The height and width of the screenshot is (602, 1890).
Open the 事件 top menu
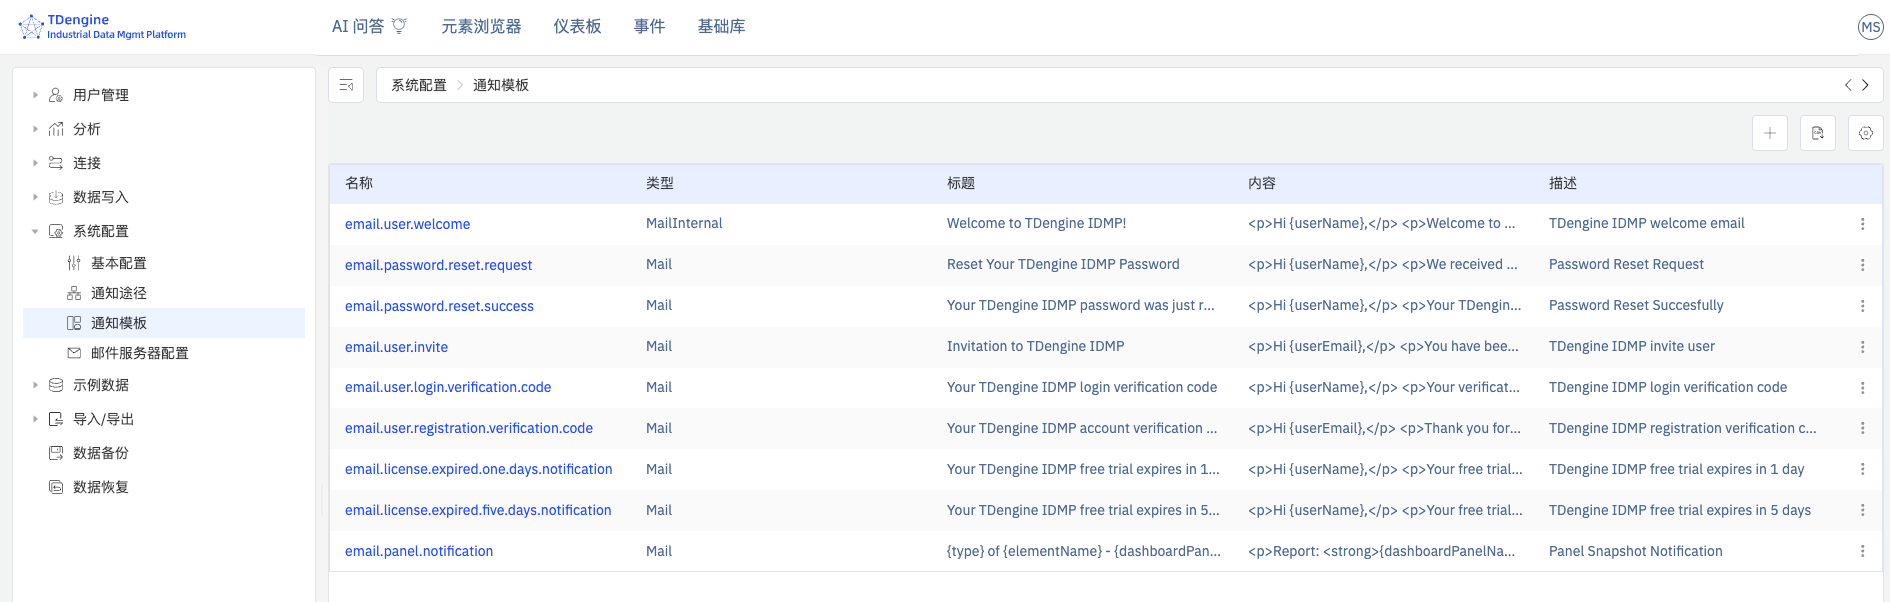650,26
